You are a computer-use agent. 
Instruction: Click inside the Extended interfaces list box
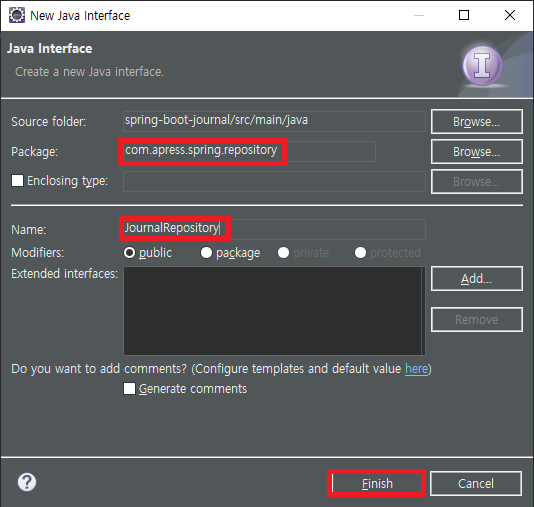pyautogui.click(x=274, y=311)
